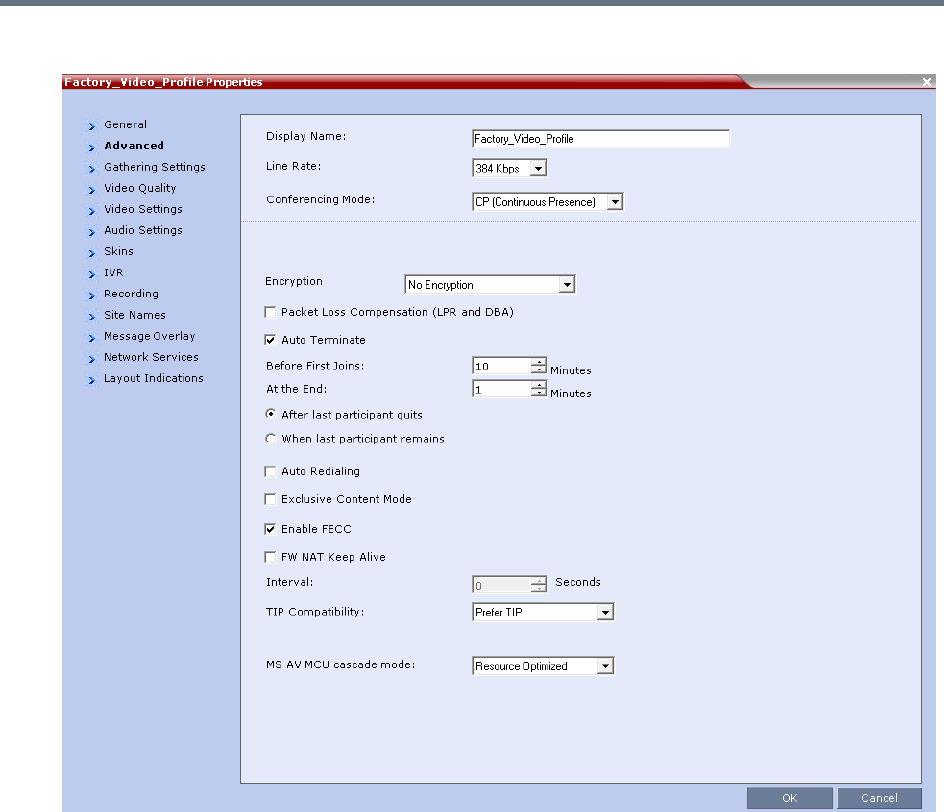Click the arrow icon beside General
This screenshot has height=812, width=944.
click(x=92, y=126)
